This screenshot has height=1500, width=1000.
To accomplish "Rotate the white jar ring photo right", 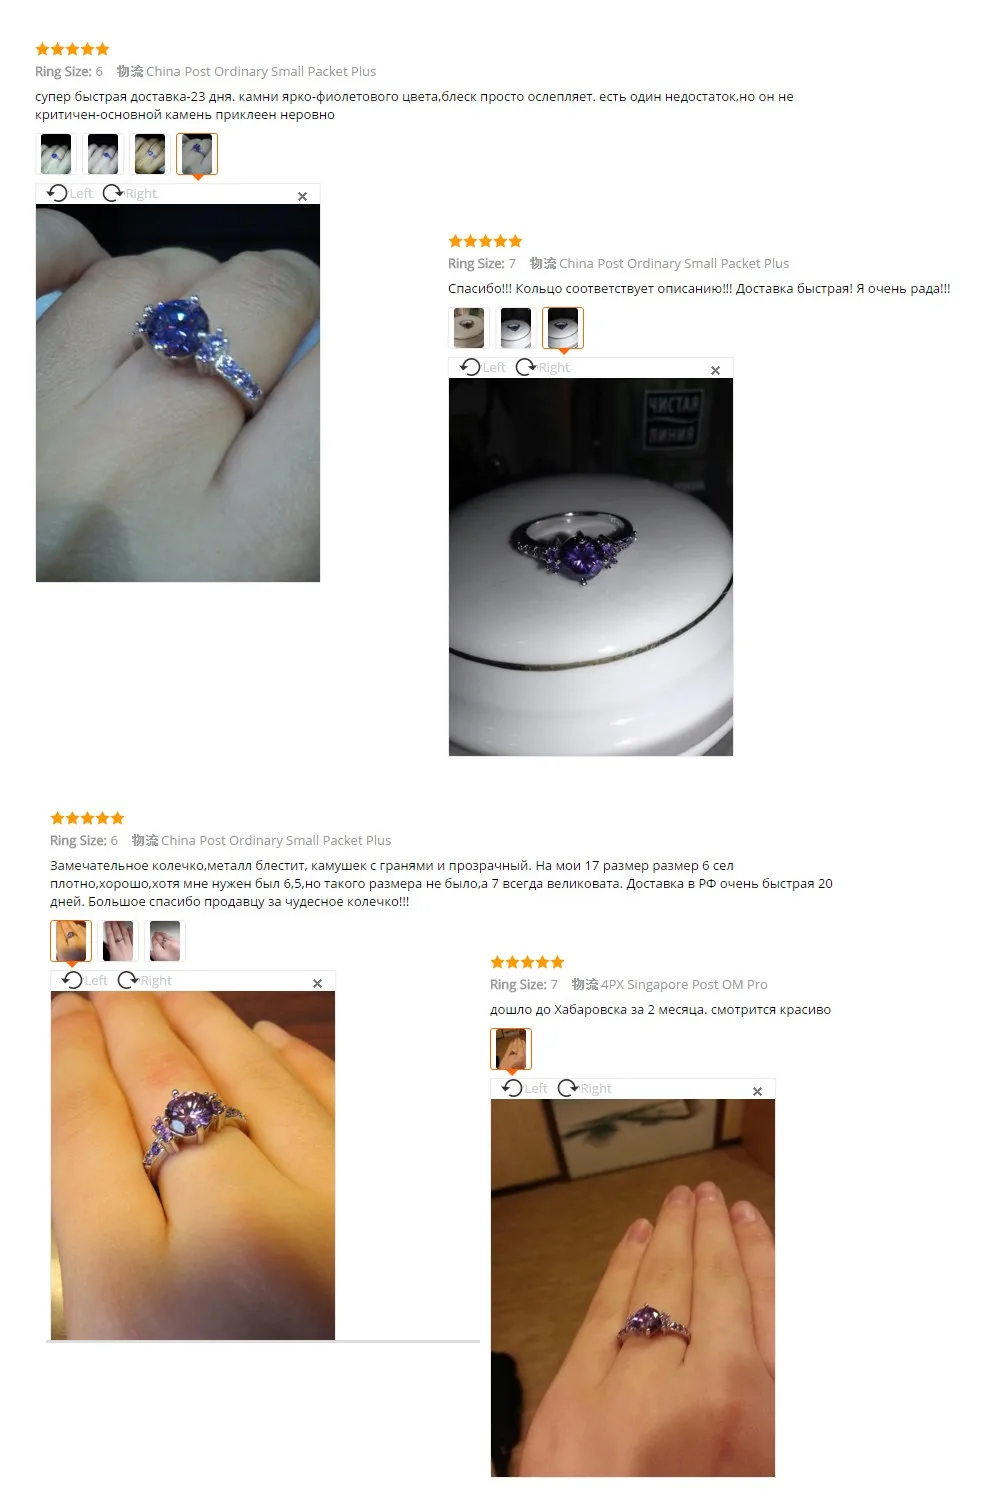I will pos(542,367).
